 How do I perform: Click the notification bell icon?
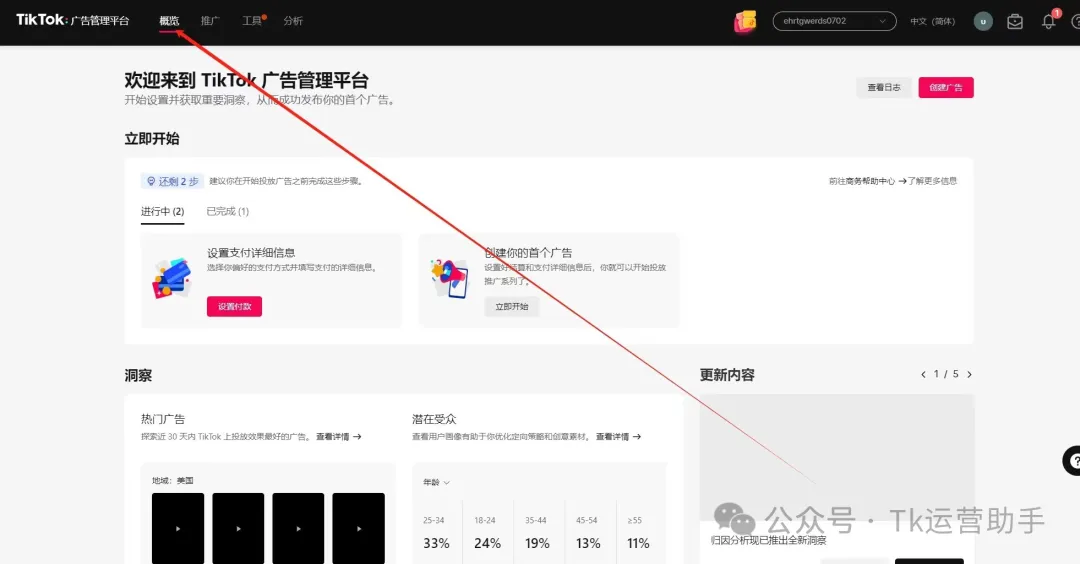[1048, 21]
